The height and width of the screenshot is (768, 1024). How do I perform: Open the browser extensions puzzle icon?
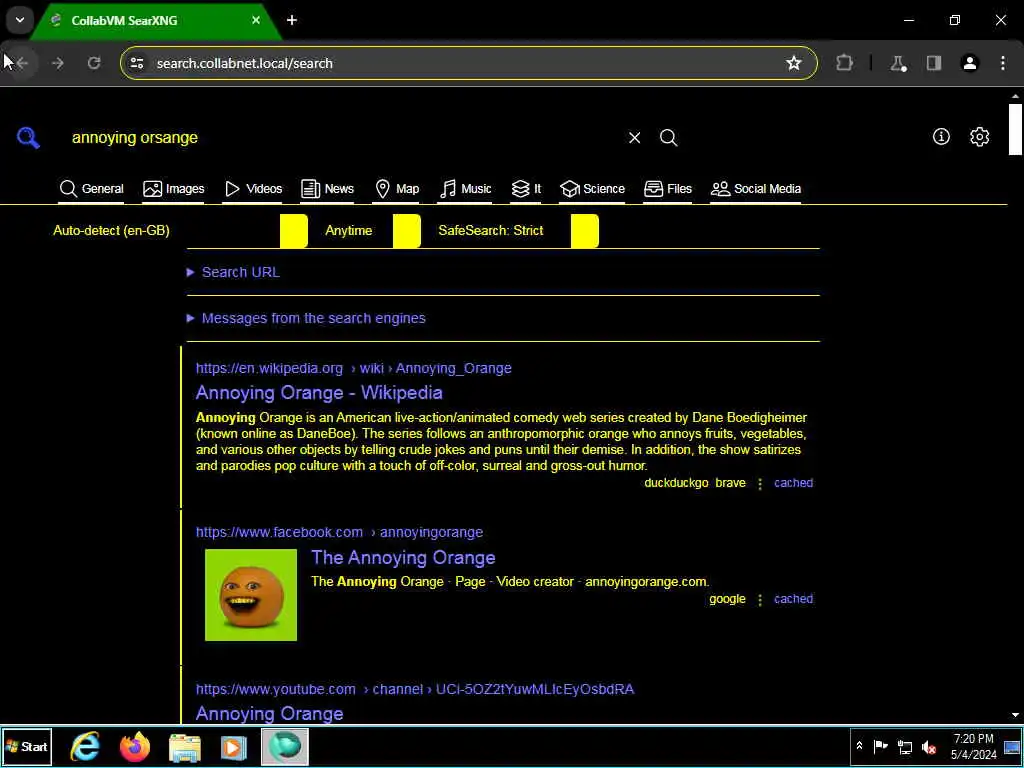coord(844,63)
